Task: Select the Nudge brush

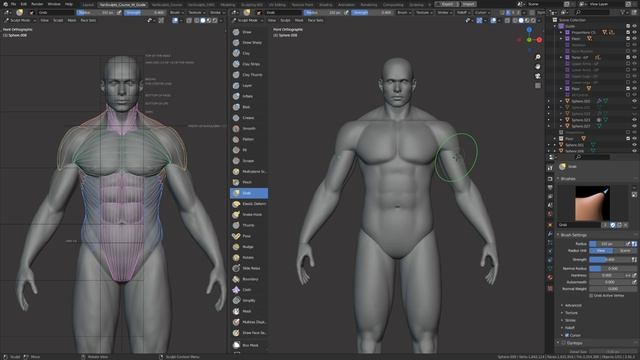Action: (249, 247)
